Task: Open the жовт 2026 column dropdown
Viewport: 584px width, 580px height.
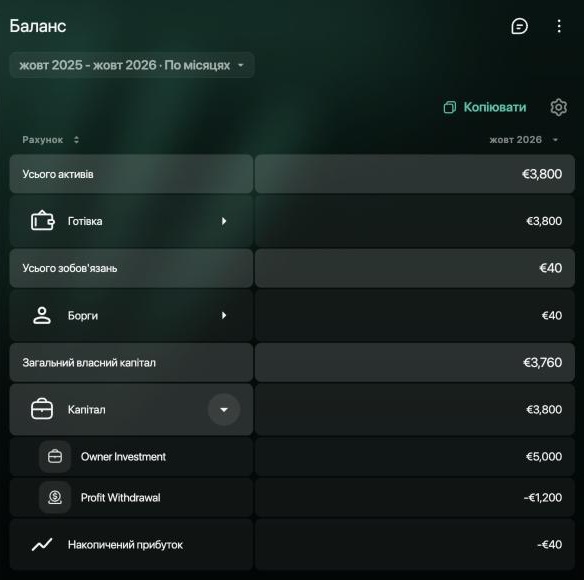Action: click(x=555, y=140)
